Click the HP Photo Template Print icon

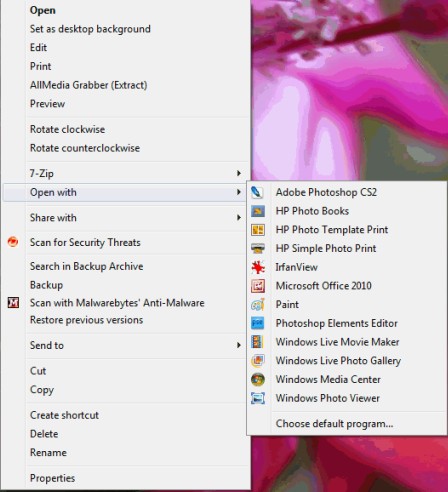[x=258, y=230]
